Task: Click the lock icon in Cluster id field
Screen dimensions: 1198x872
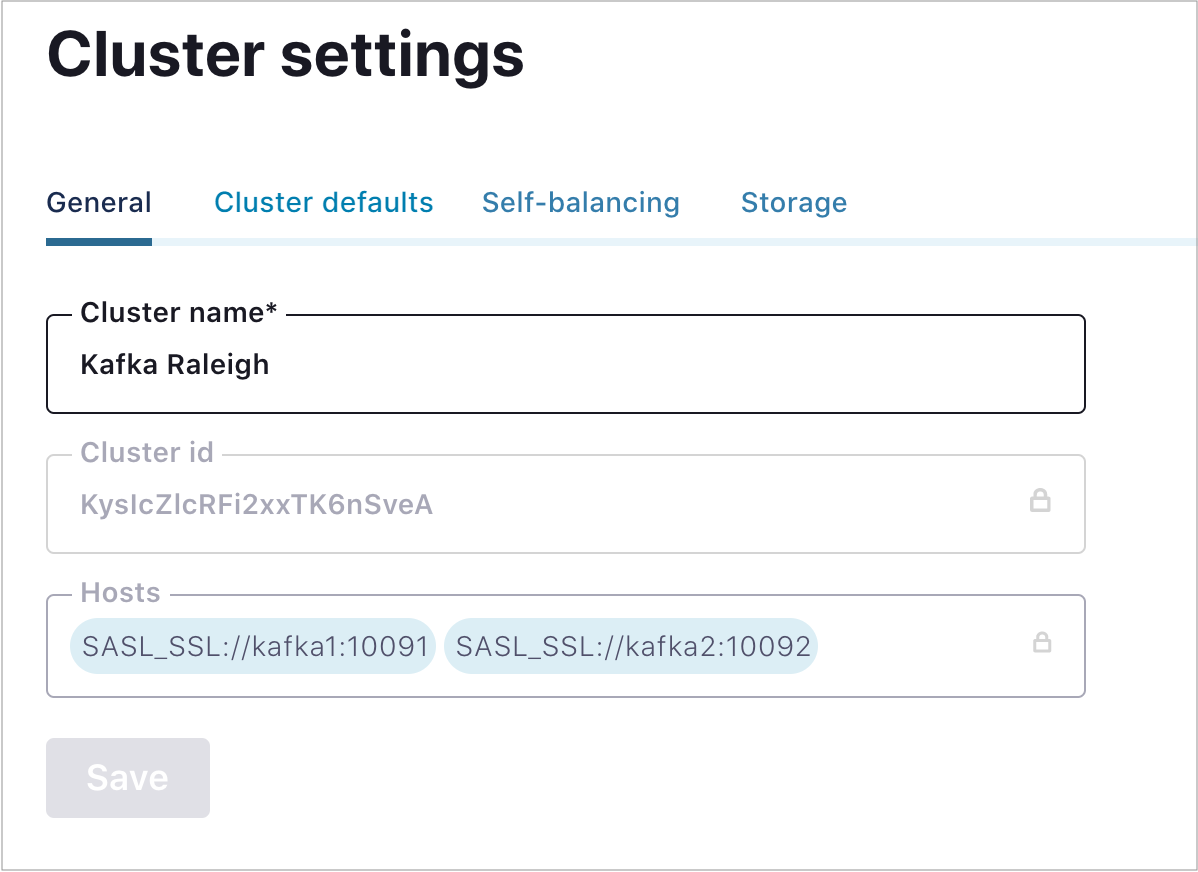Action: point(1040,501)
